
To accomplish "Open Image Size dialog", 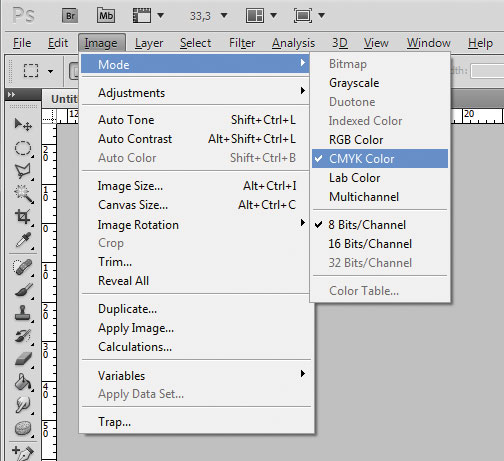I will 195,186.
